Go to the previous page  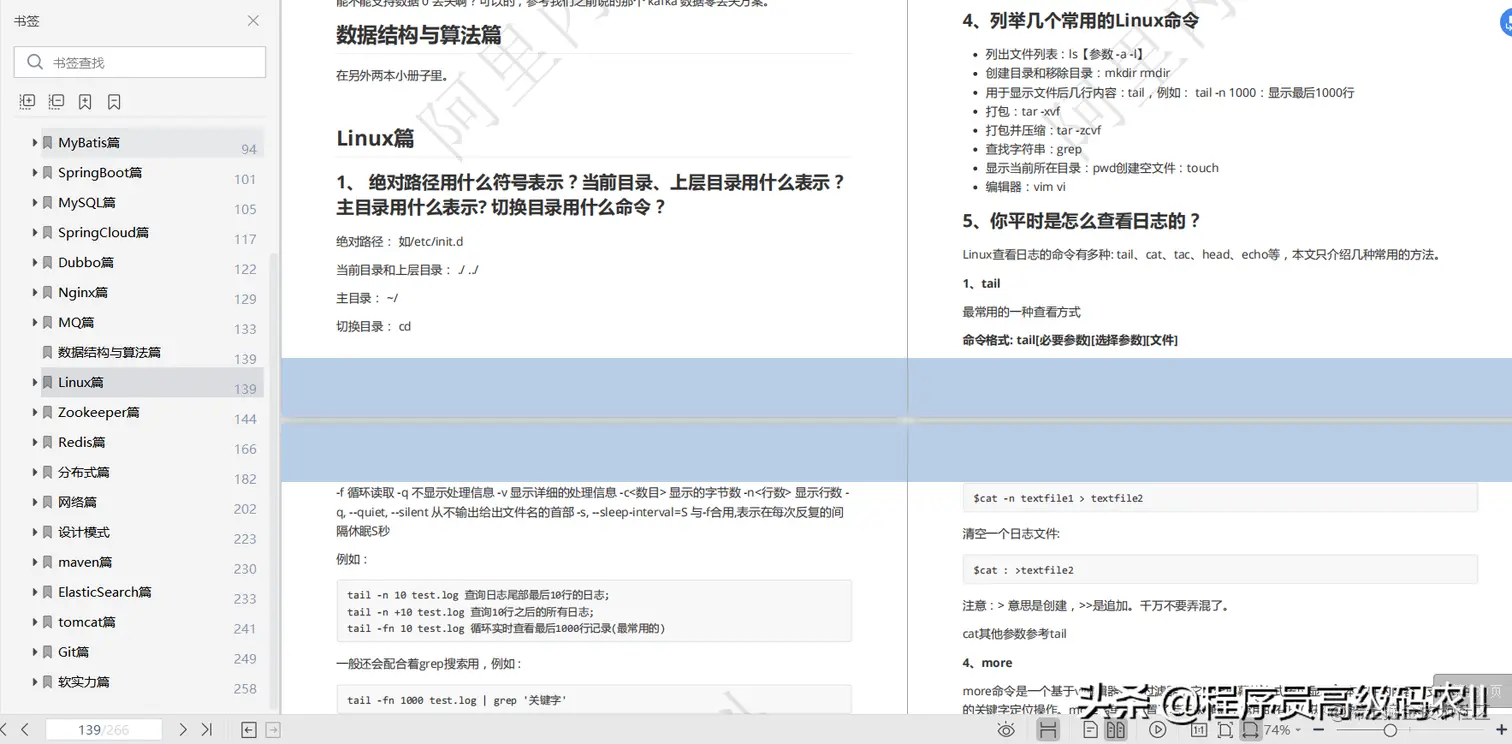[x=25, y=730]
